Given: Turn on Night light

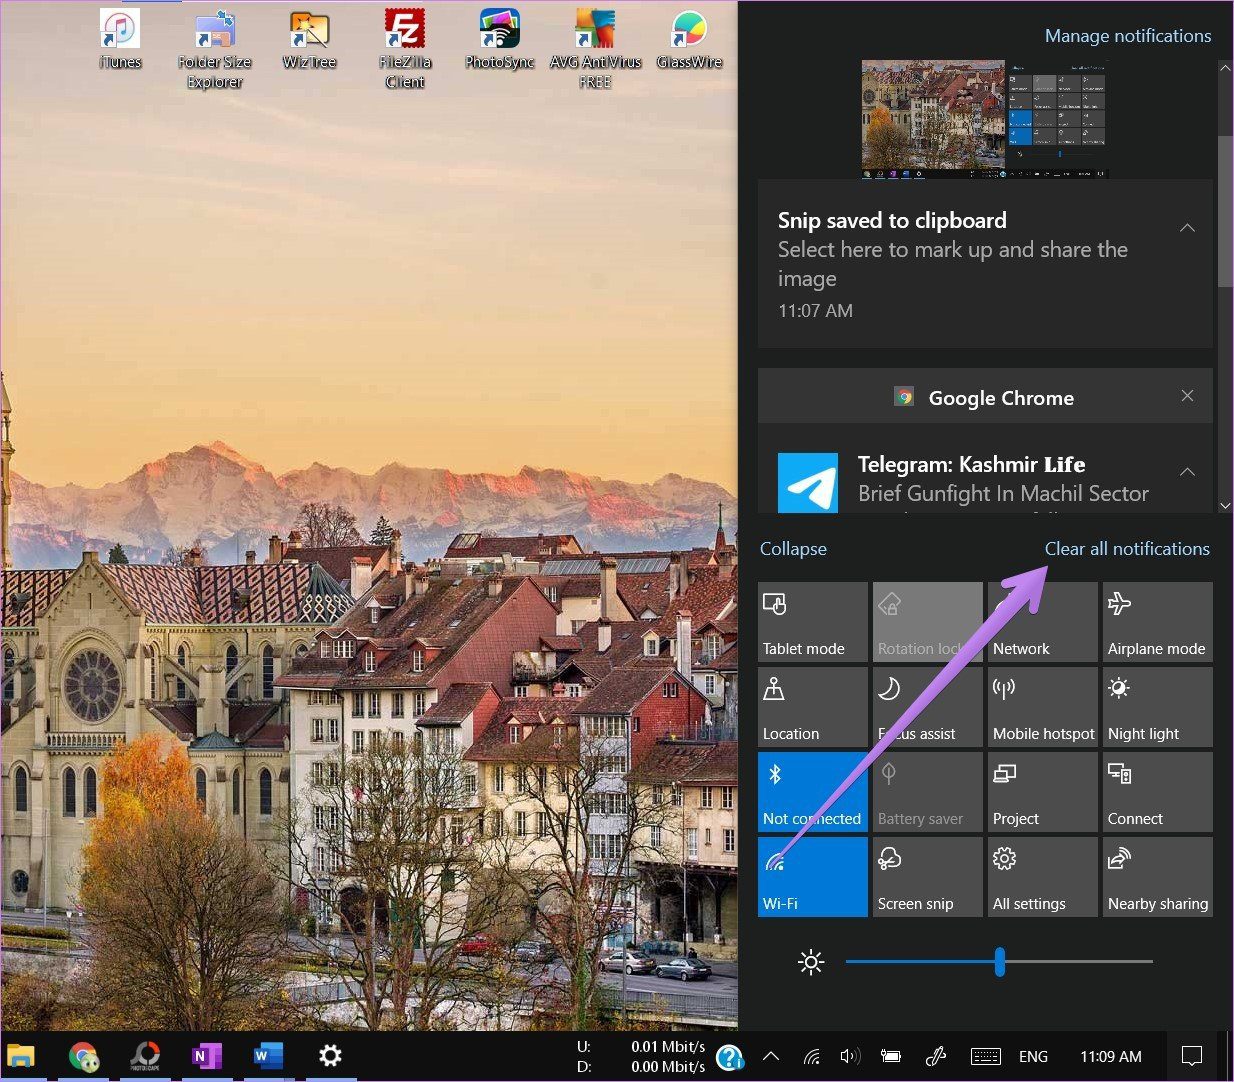Looking at the screenshot, I should tap(1157, 707).
